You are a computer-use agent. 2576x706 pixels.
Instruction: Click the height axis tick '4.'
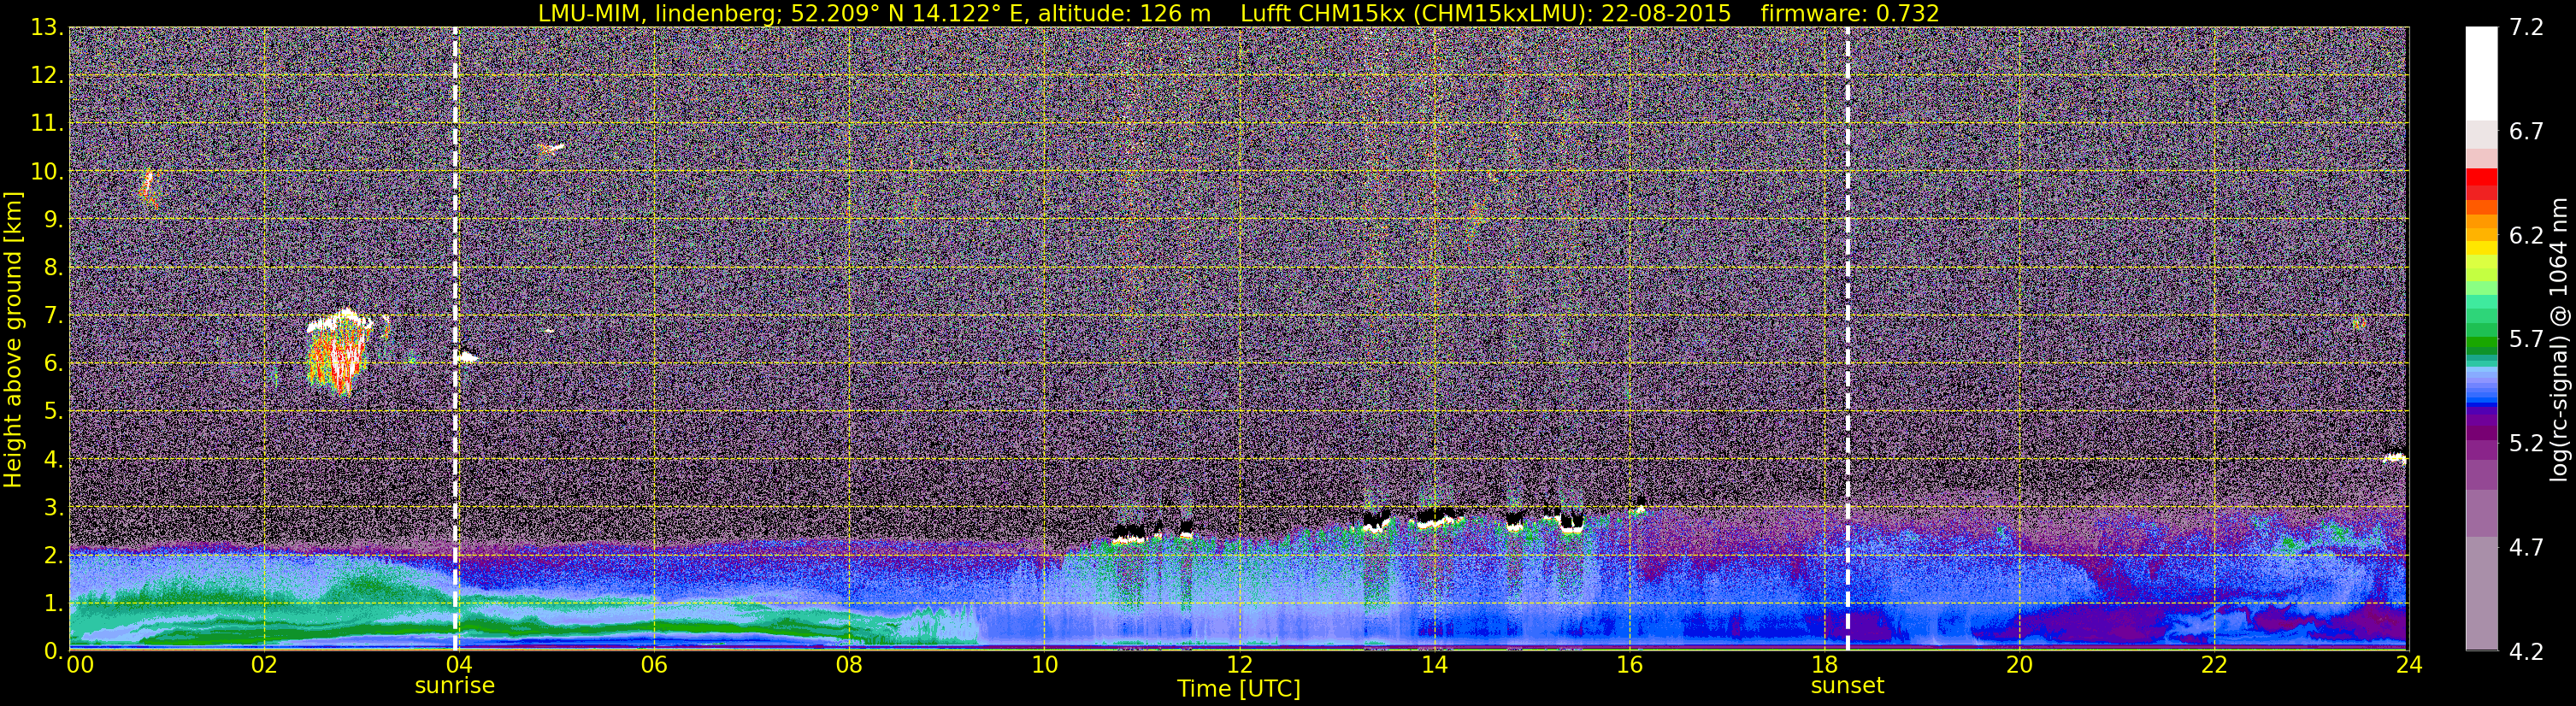54,459
